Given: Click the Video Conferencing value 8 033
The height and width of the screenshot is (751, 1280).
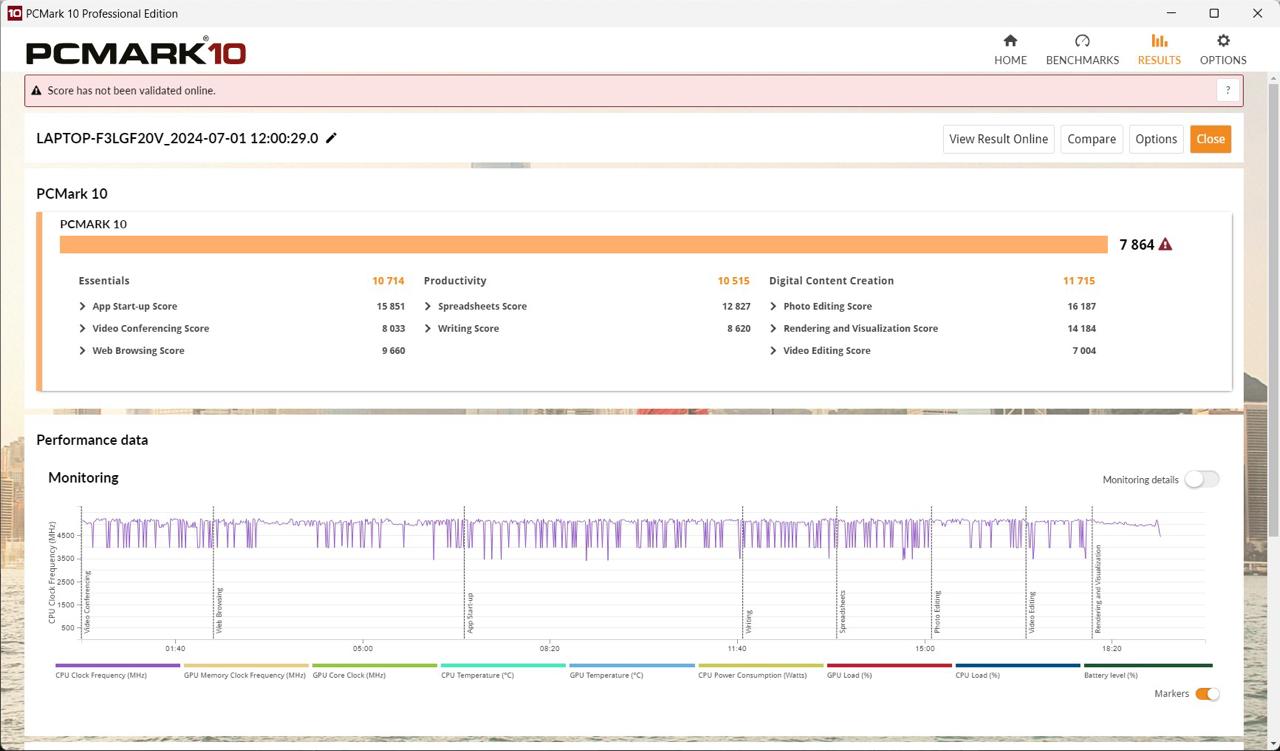Looking at the screenshot, I should click(x=393, y=328).
